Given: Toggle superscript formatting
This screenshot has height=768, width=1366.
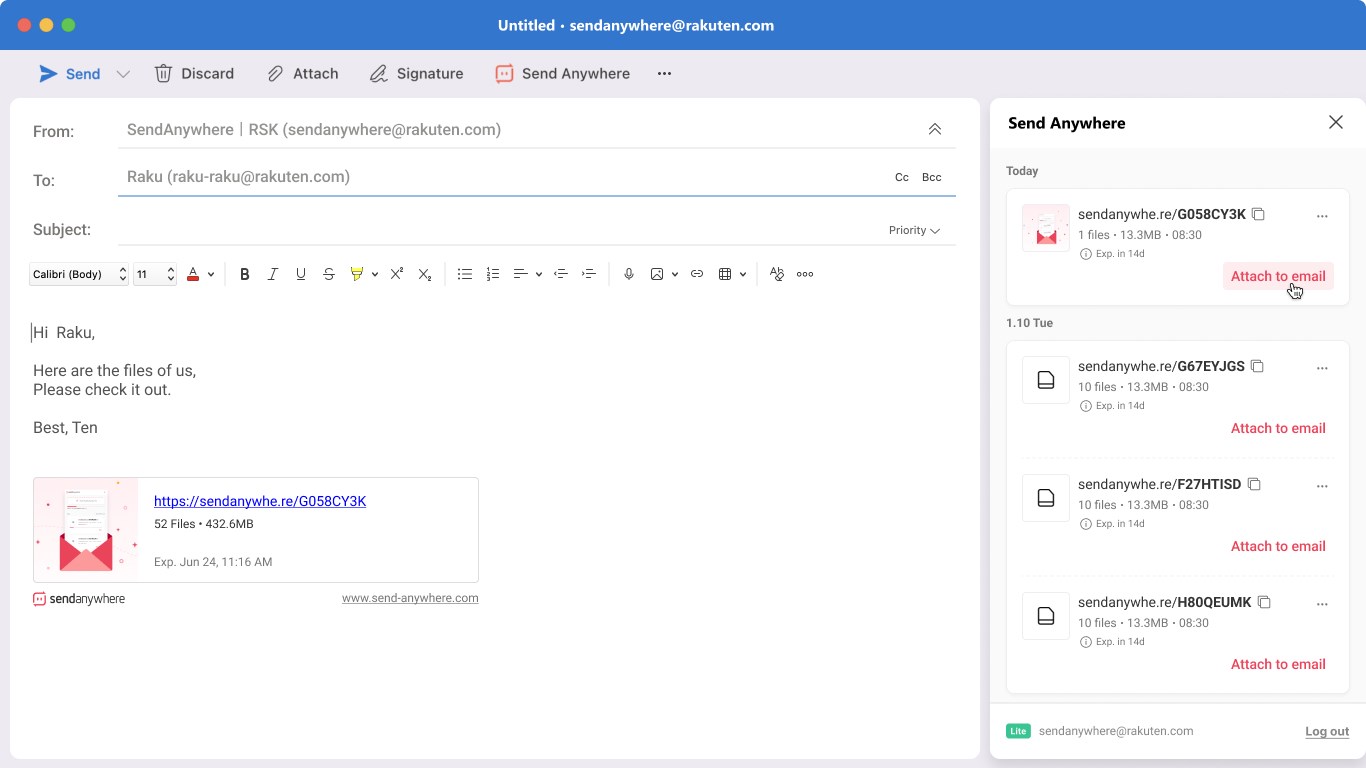Looking at the screenshot, I should pyautogui.click(x=397, y=274).
